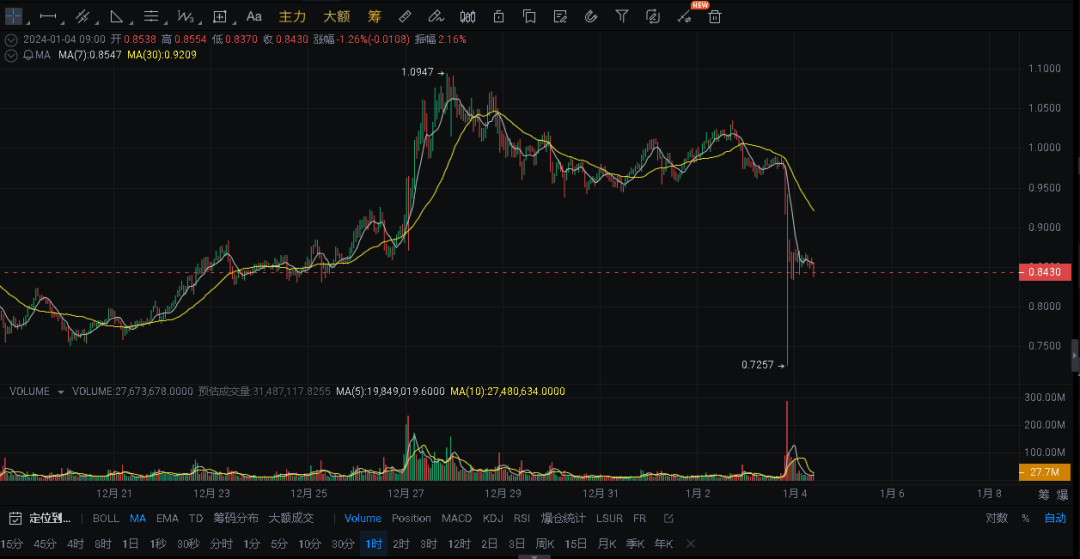Viewport: 1080px width, 559px height.
Task: Click the copy drawings icon
Action: pyautogui.click(x=529, y=16)
